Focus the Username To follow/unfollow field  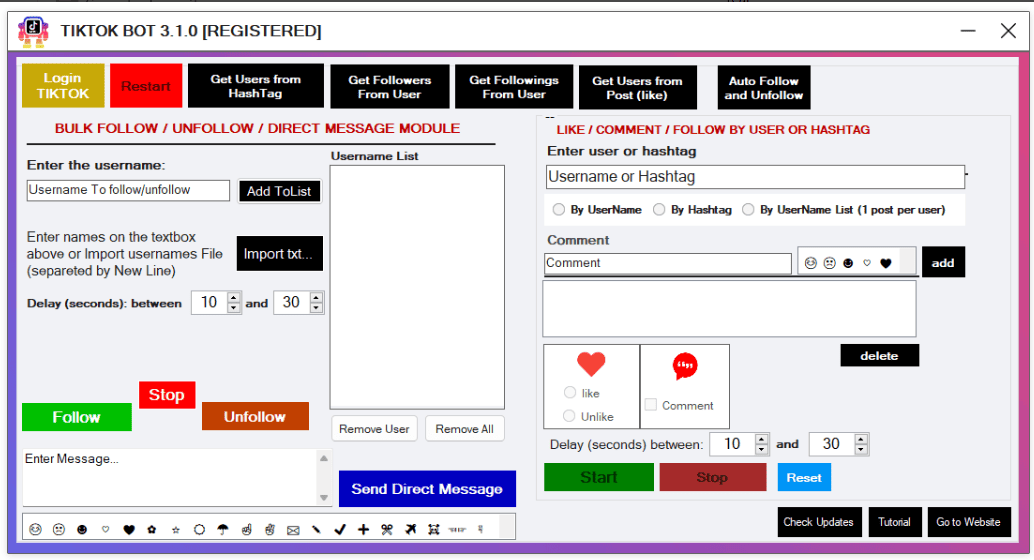[129, 190]
